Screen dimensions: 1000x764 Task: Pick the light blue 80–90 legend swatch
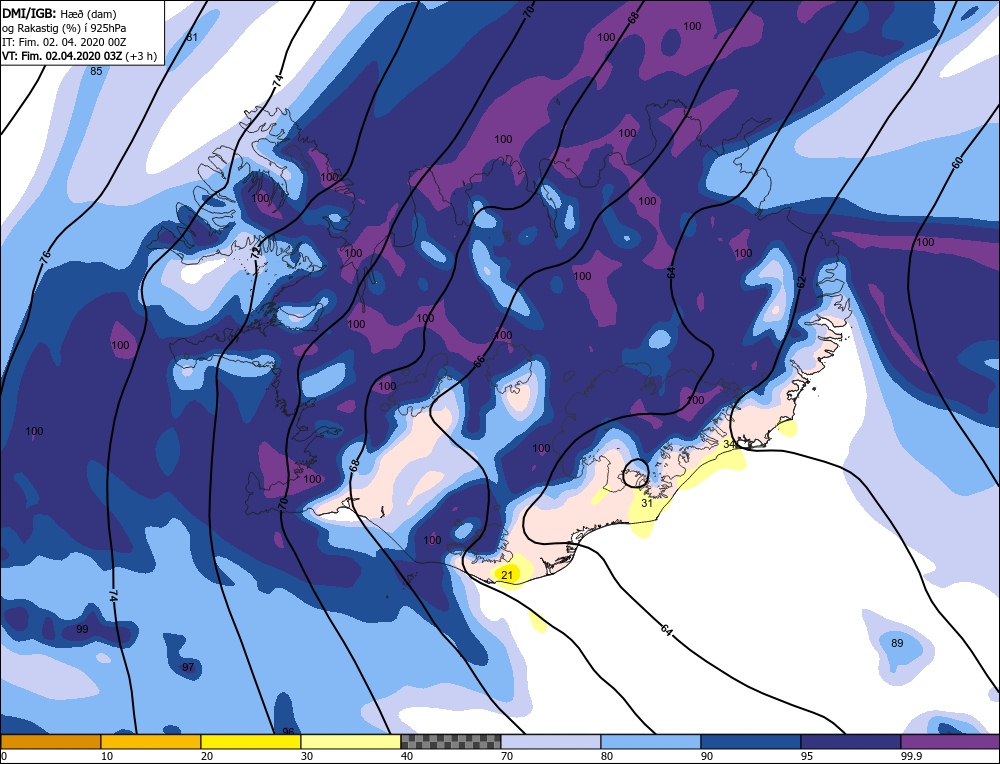[651, 741]
